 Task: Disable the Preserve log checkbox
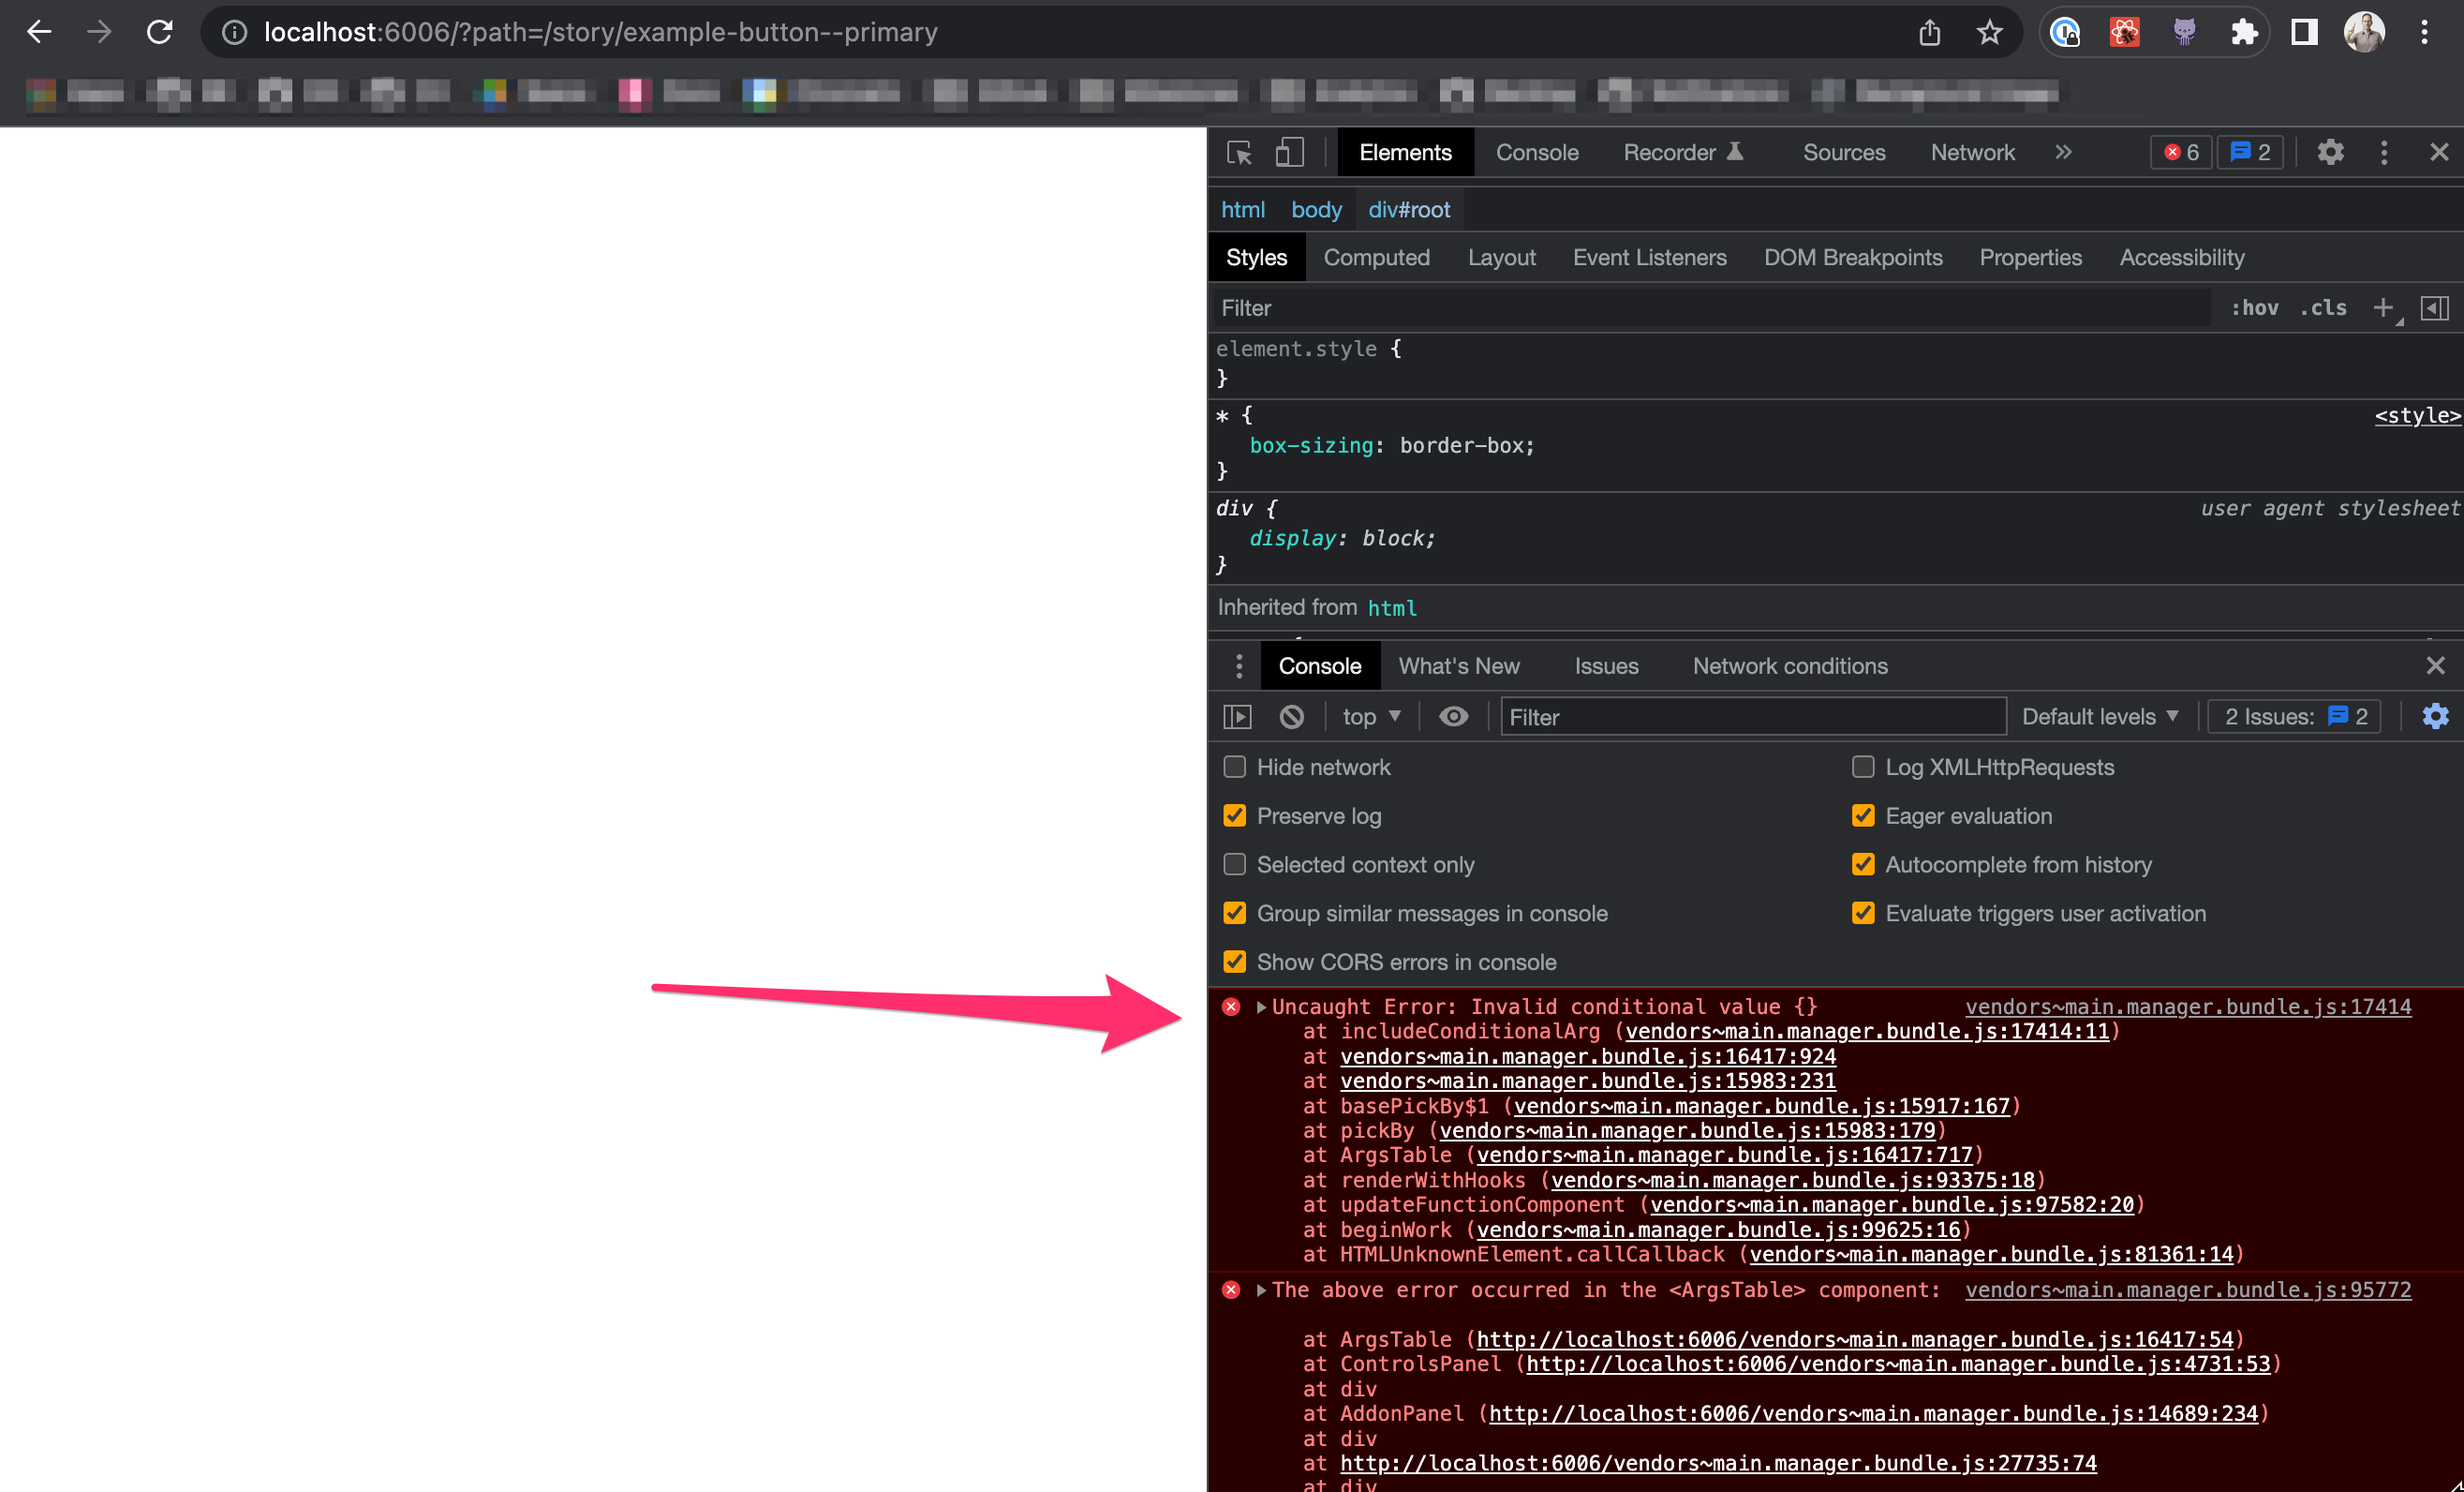click(x=1234, y=815)
